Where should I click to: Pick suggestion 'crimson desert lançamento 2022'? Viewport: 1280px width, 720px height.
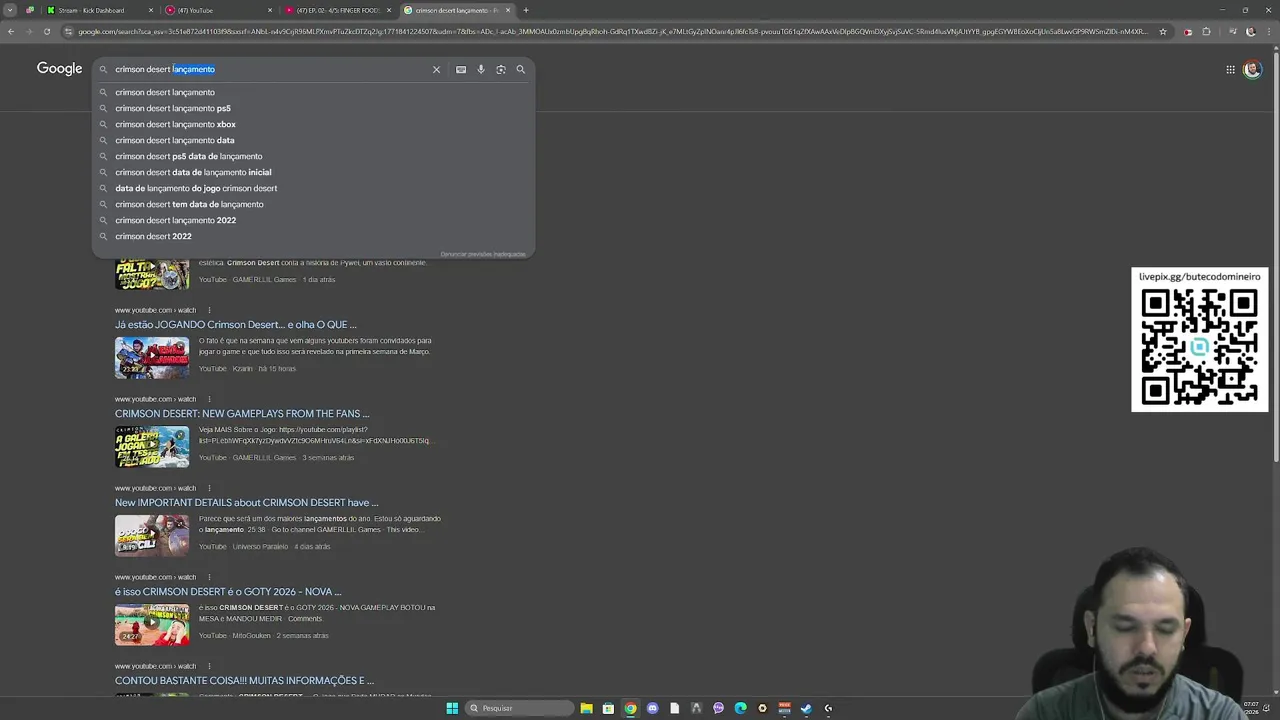pyautogui.click(x=176, y=220)
